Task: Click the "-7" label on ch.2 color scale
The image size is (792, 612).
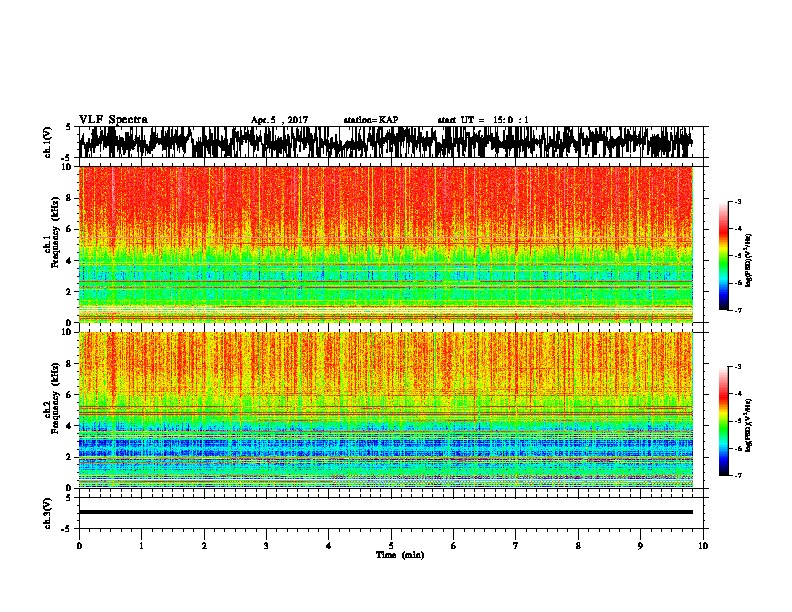Action: (738, 476)
